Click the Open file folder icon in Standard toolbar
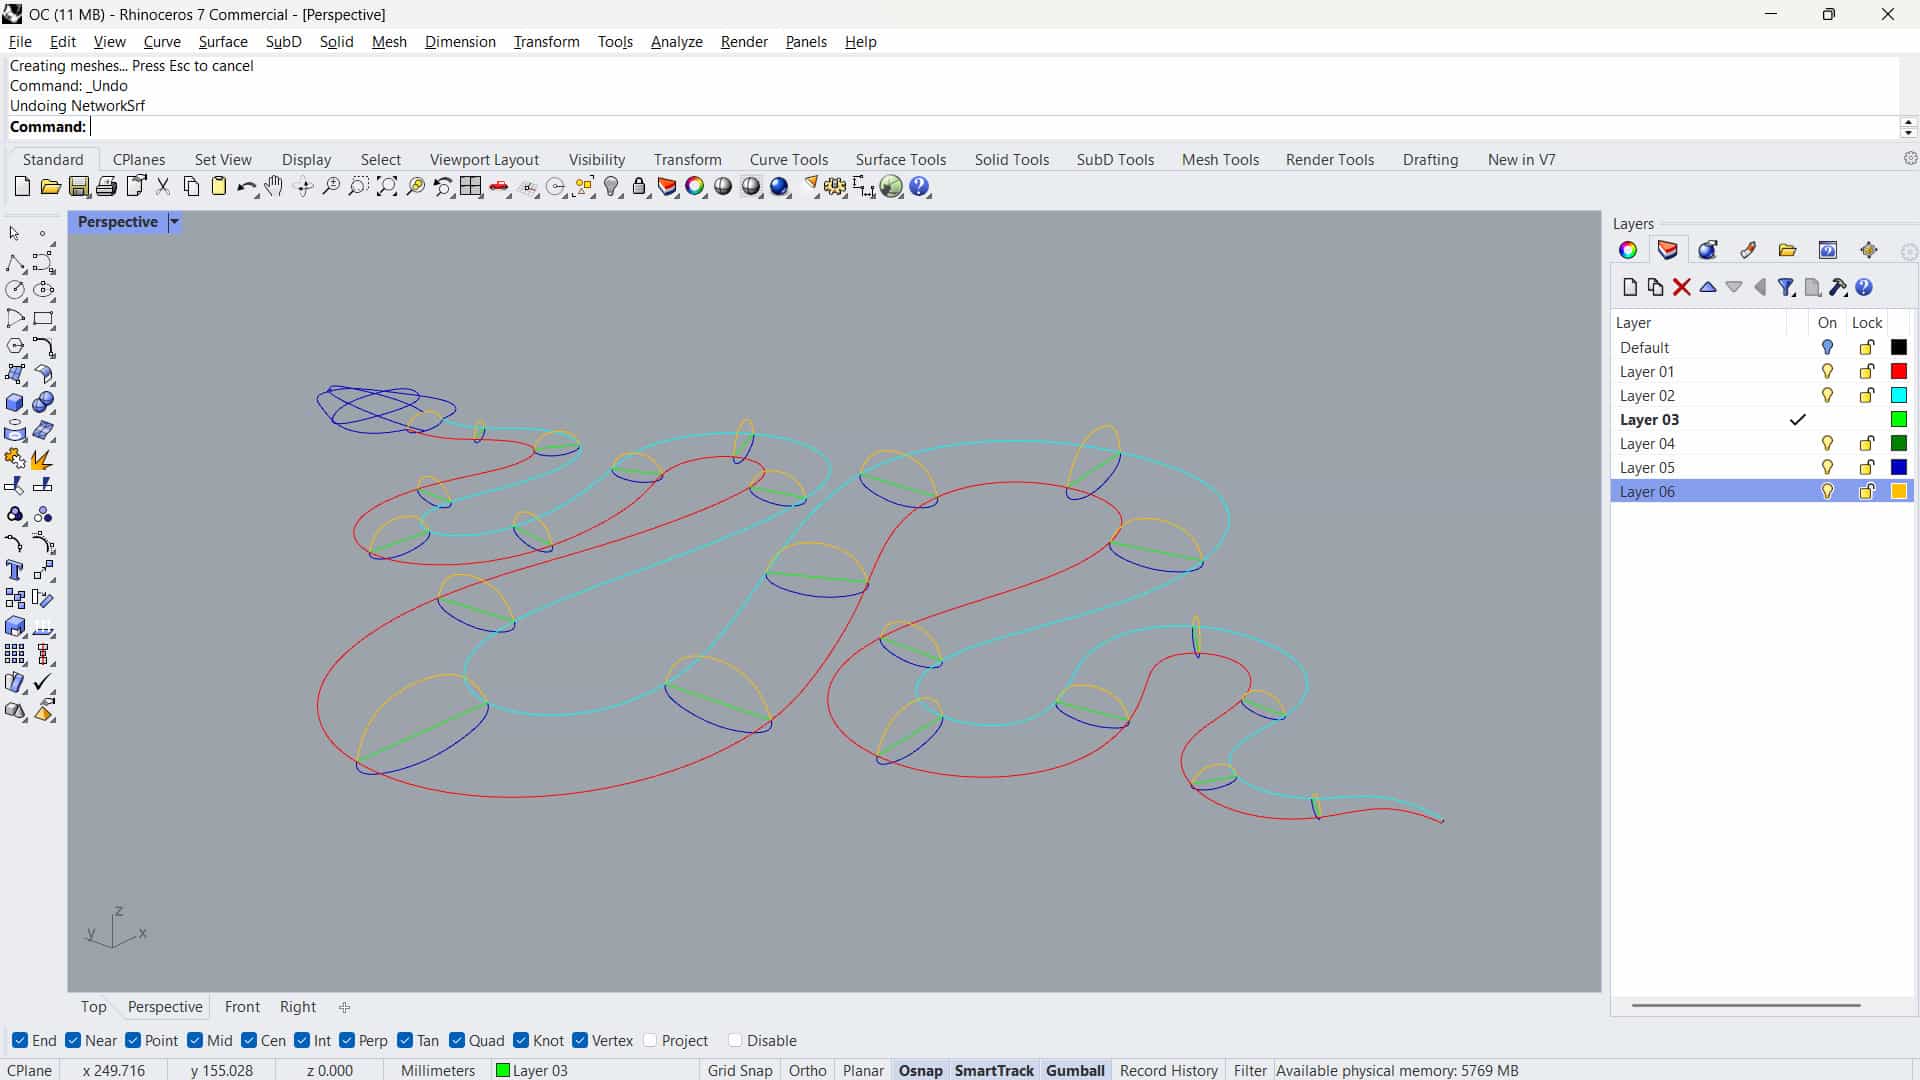 tap(50, 187)
